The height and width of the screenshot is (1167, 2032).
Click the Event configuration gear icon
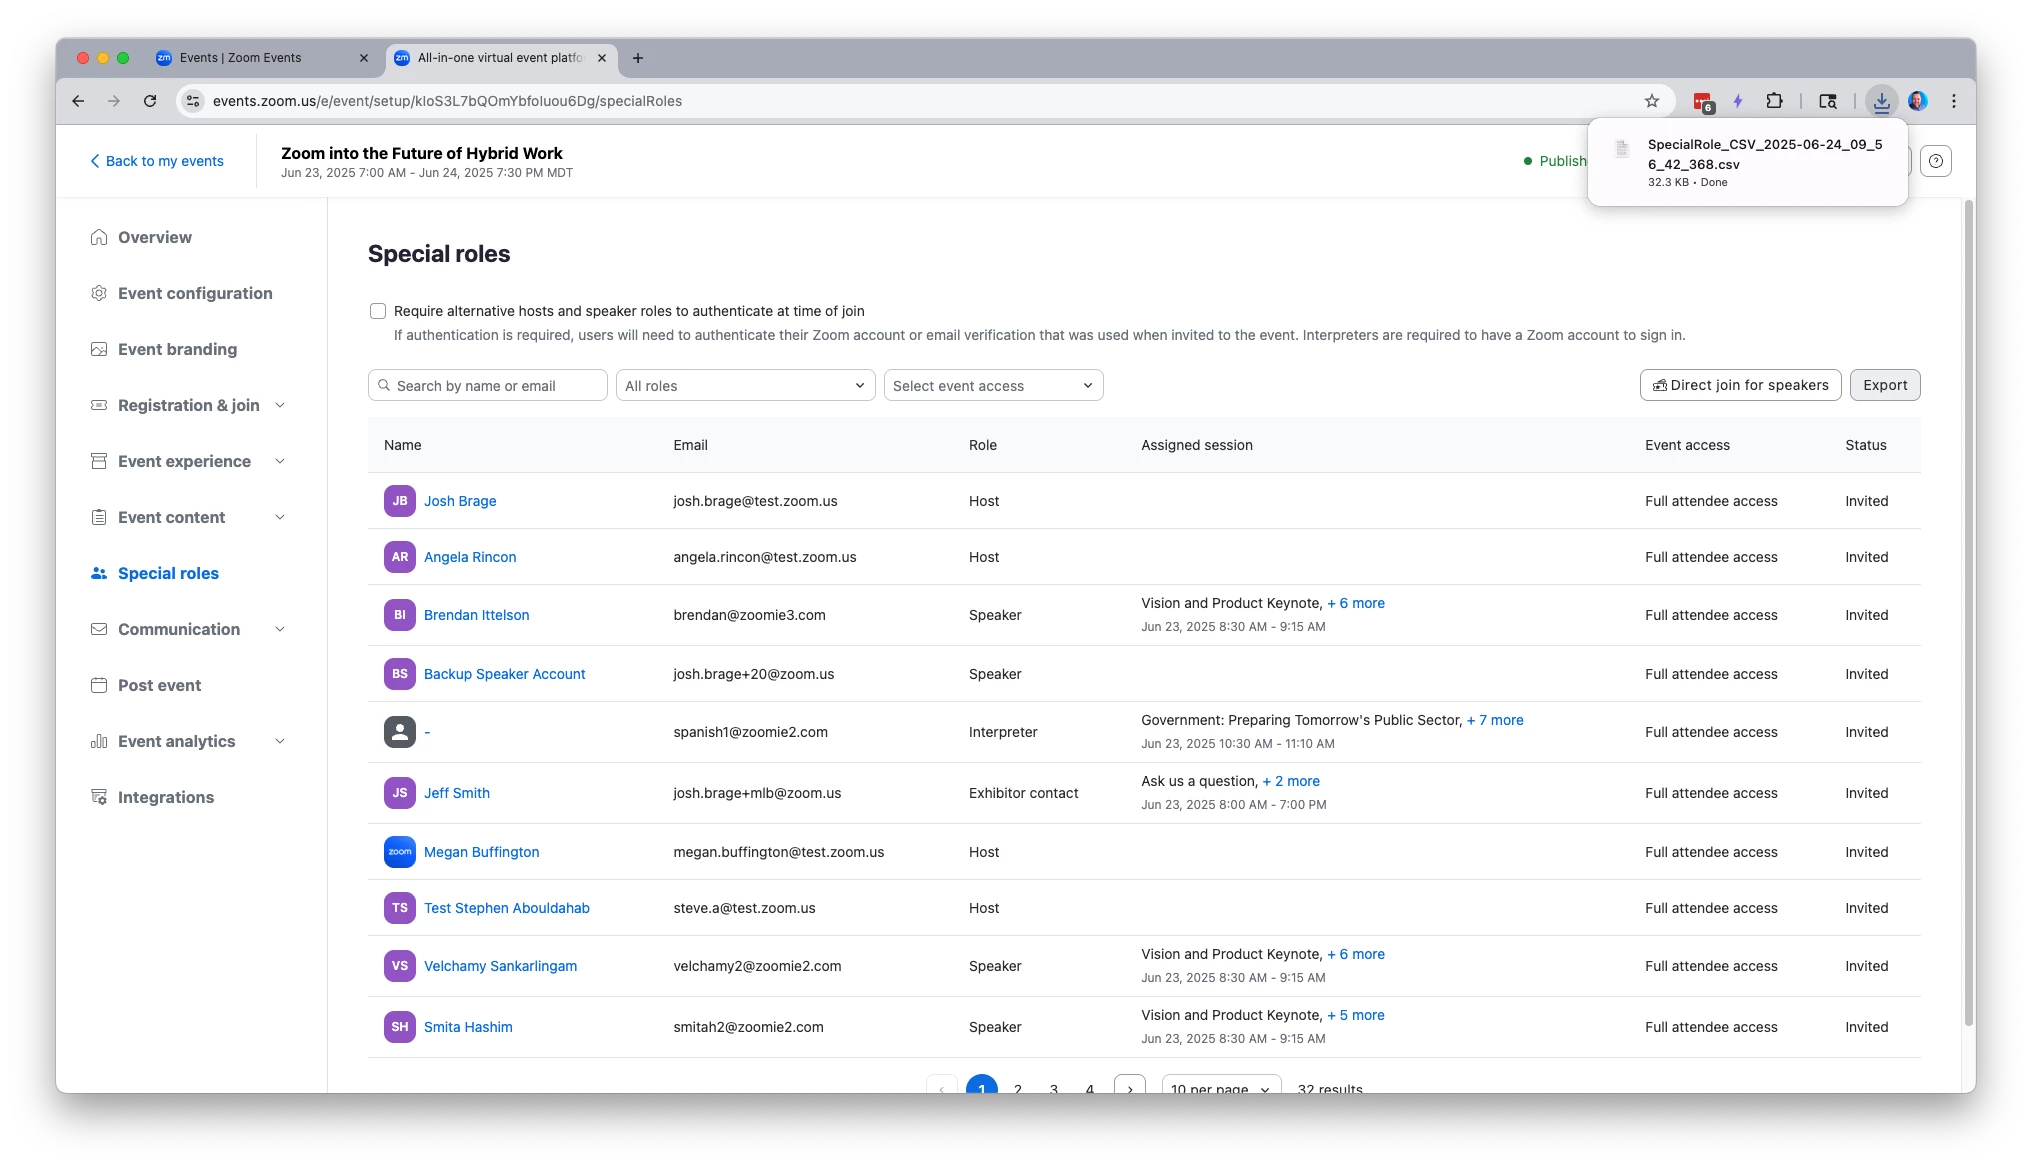tap(99, 293)
